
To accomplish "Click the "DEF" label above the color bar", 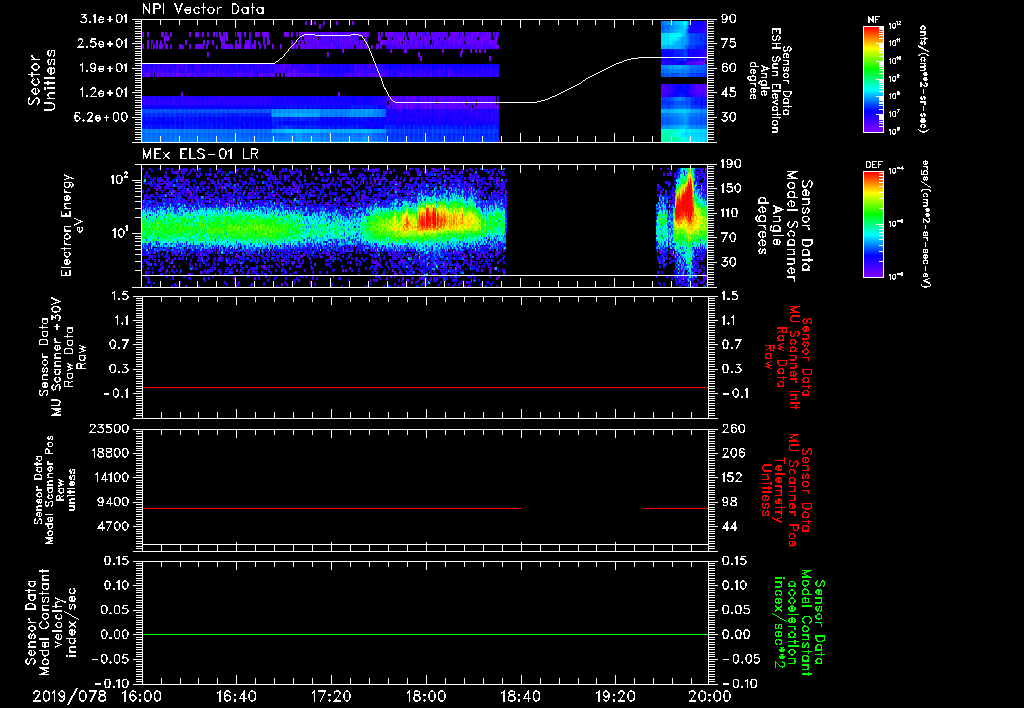I will click(x=874, y=165).
